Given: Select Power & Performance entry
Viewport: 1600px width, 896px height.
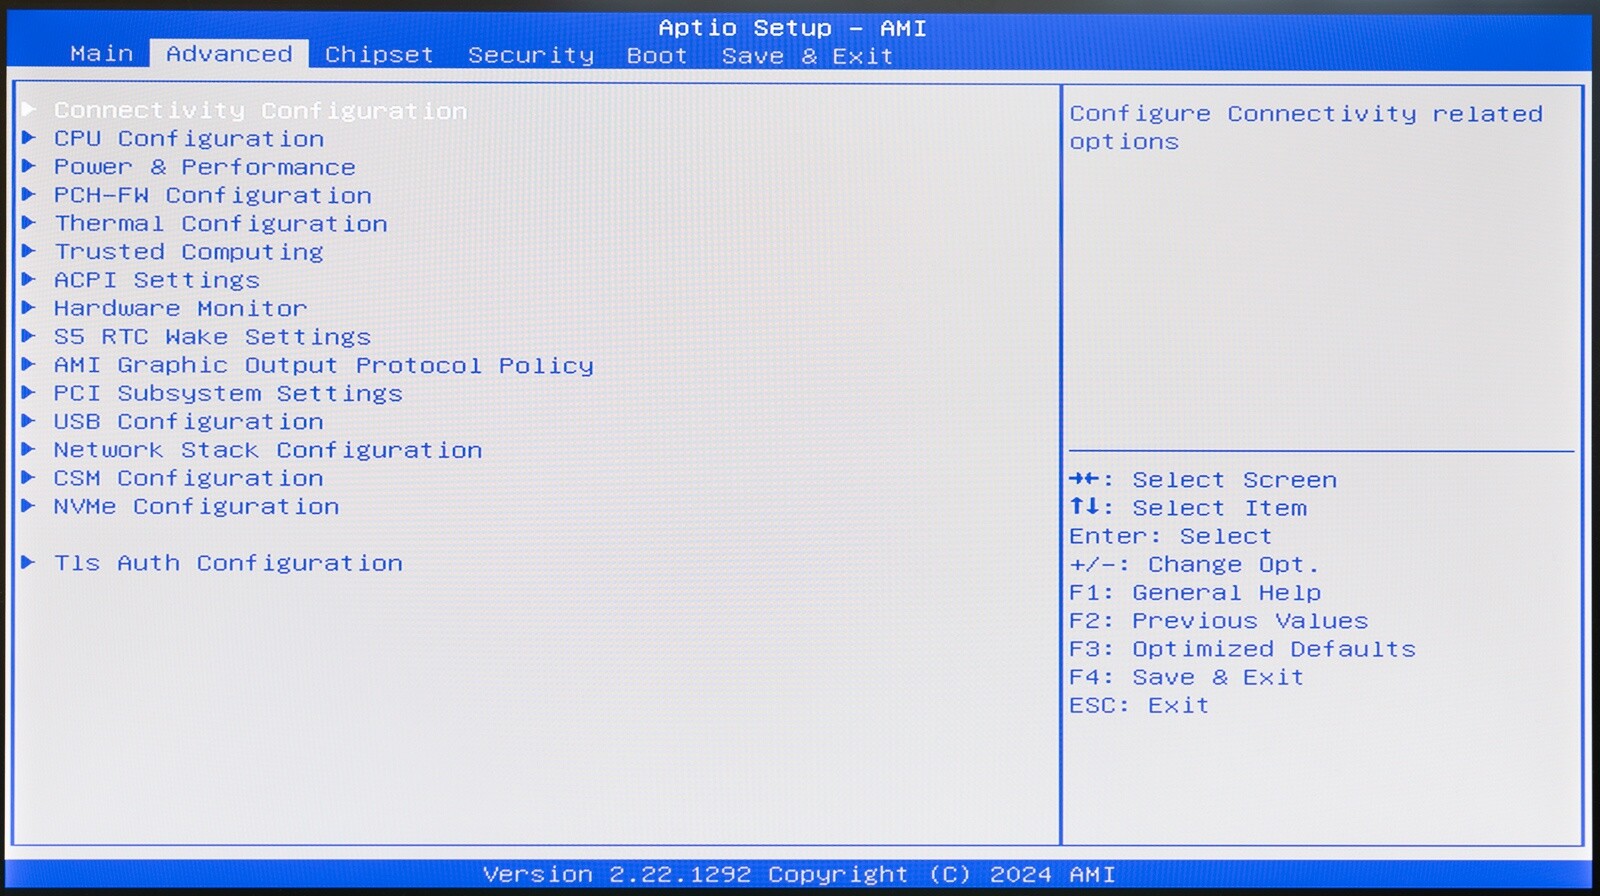Looking at the screenshot, I should 205,166.
